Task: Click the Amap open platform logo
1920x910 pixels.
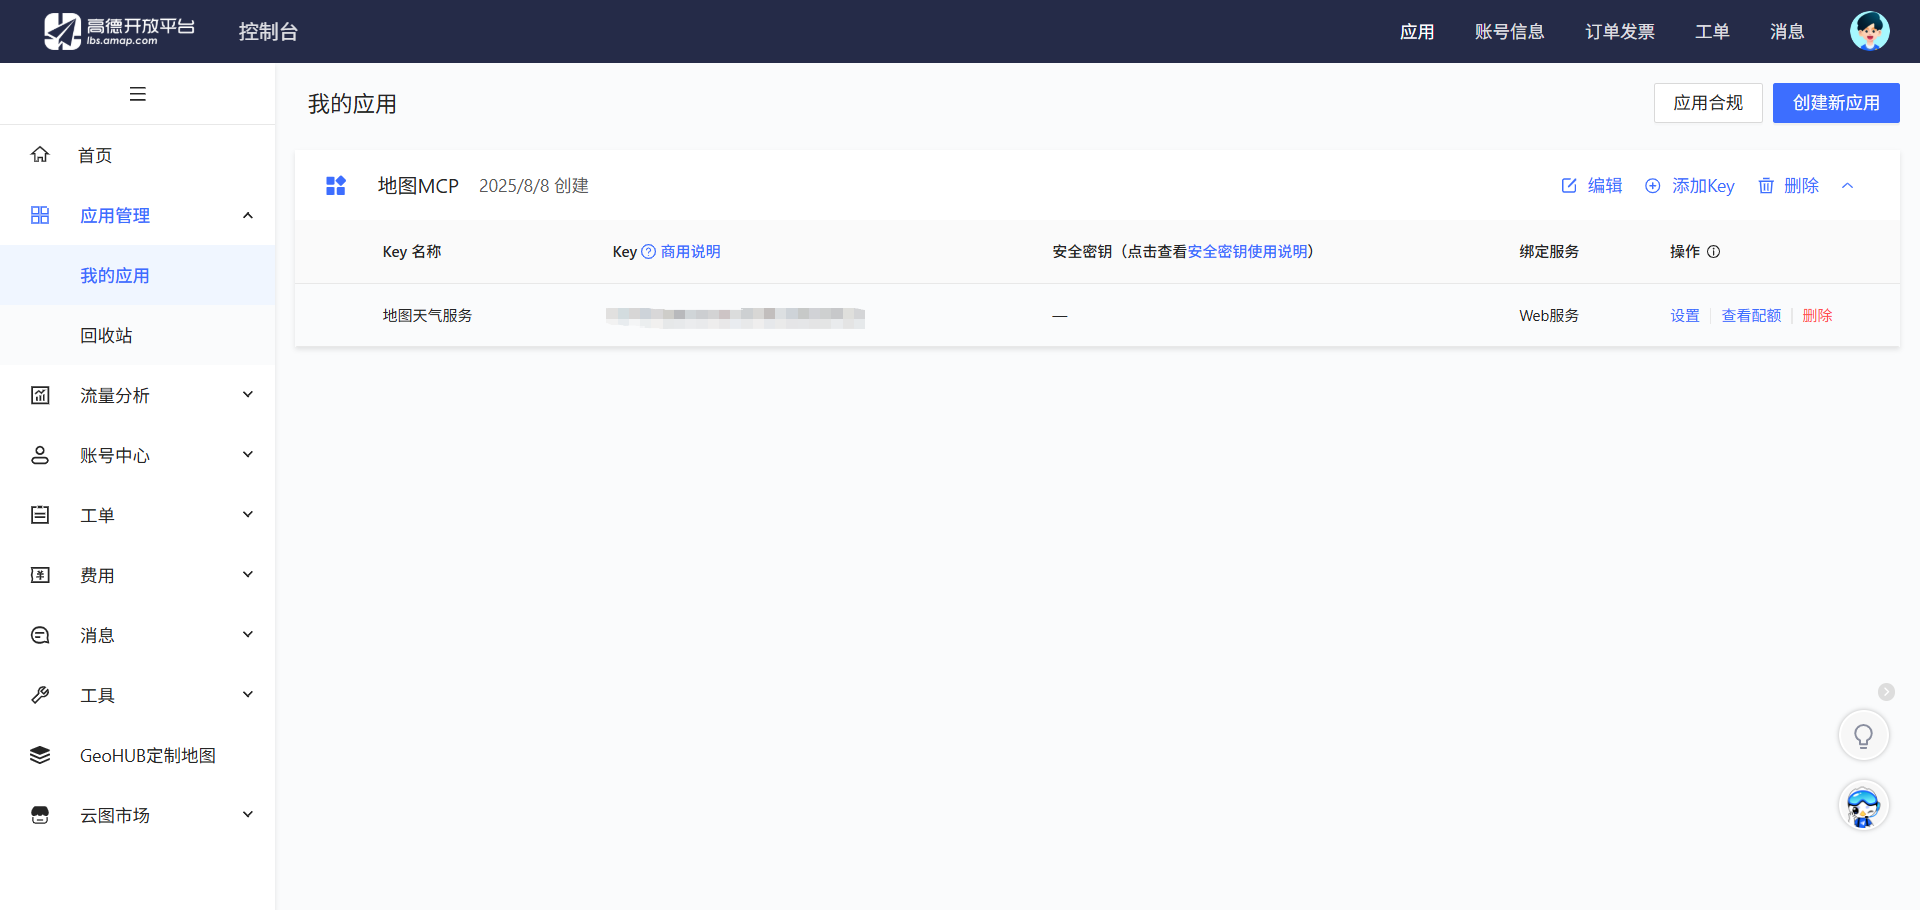Action: tap(119, 31)
